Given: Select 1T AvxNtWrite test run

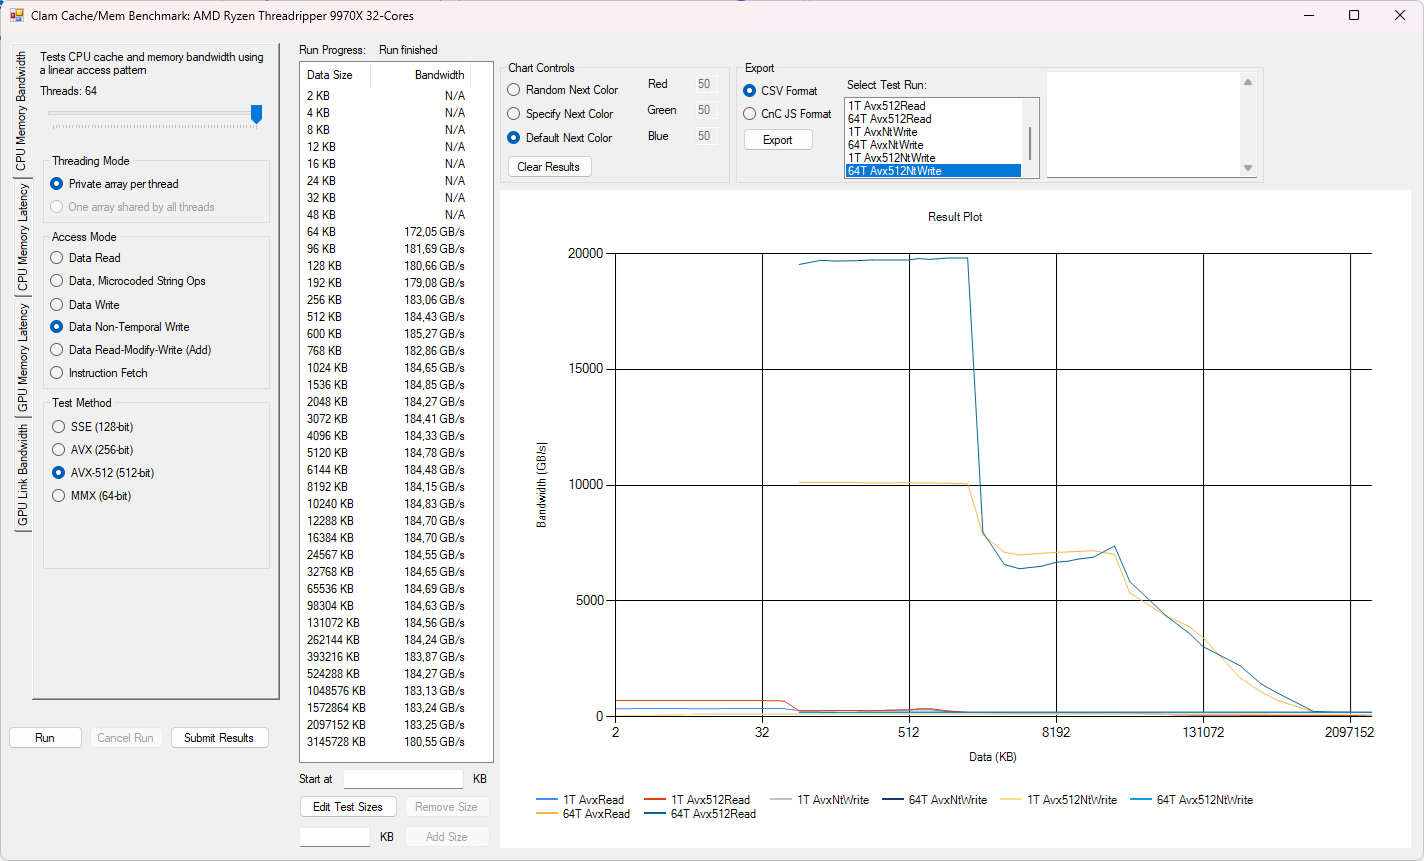Looking at the screenshot, I should 934,132.
